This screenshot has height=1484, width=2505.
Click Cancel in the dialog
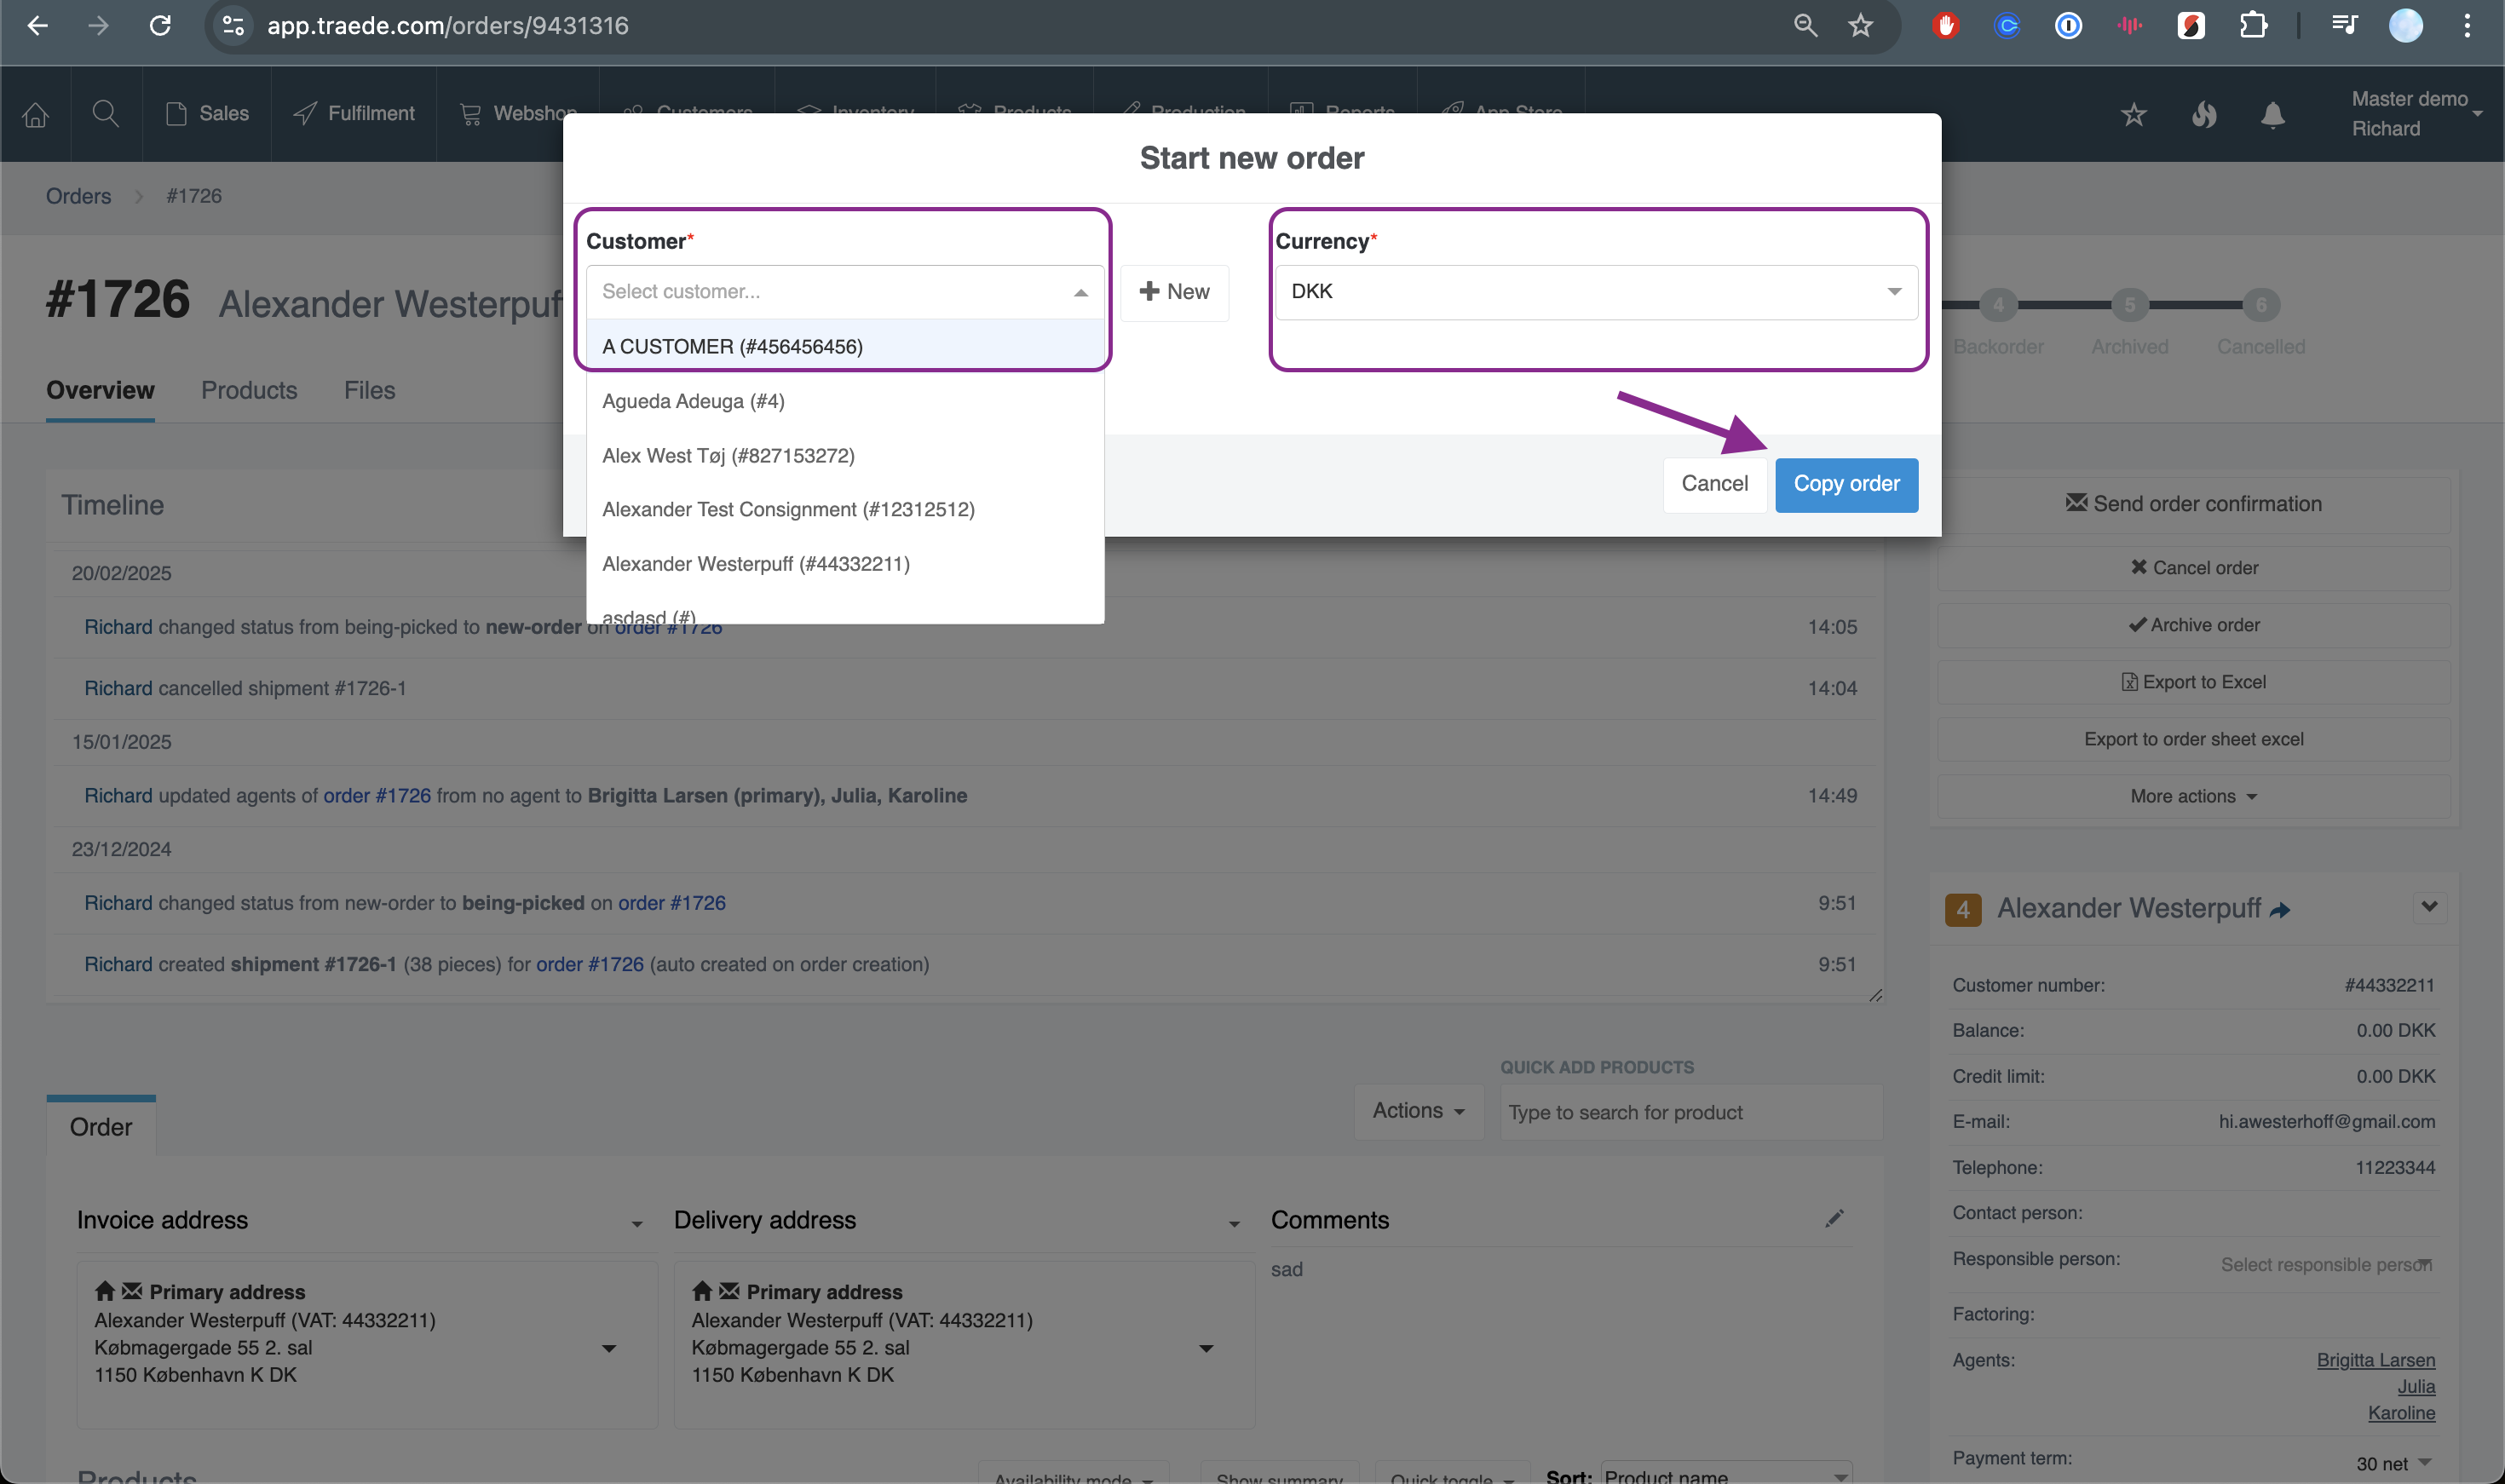[x=1714, y=484]
